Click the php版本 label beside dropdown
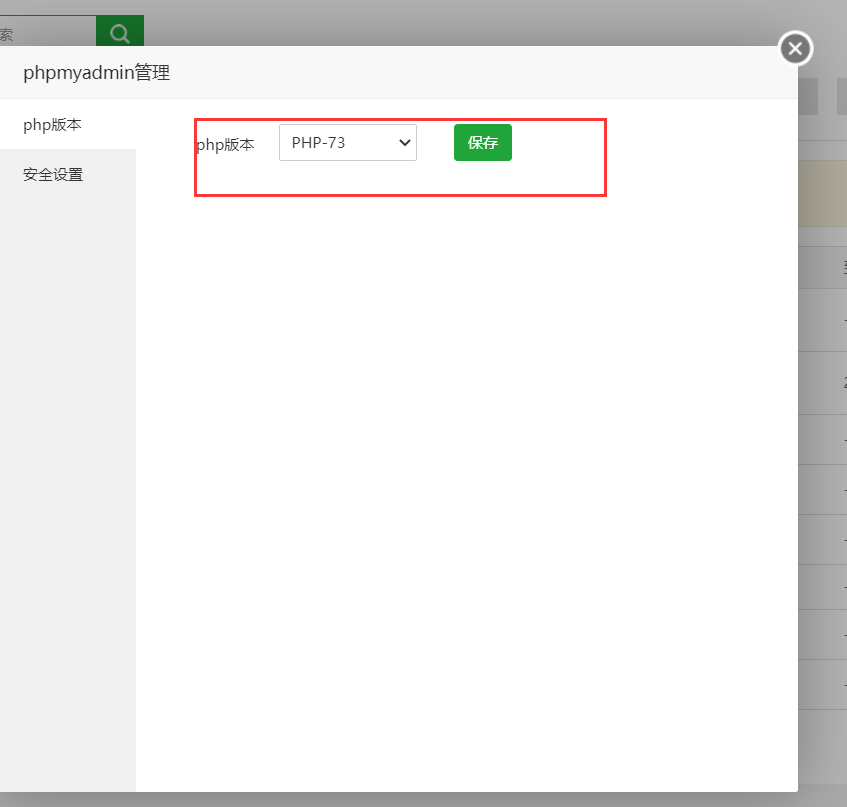847x807 pixels. click(x=225, y=145)
